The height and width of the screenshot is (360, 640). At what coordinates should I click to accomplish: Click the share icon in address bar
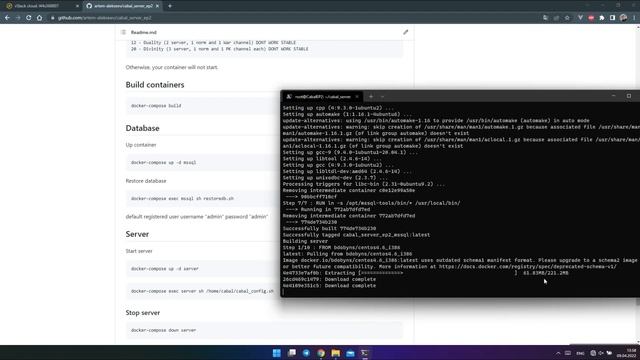tap(556, 18)
